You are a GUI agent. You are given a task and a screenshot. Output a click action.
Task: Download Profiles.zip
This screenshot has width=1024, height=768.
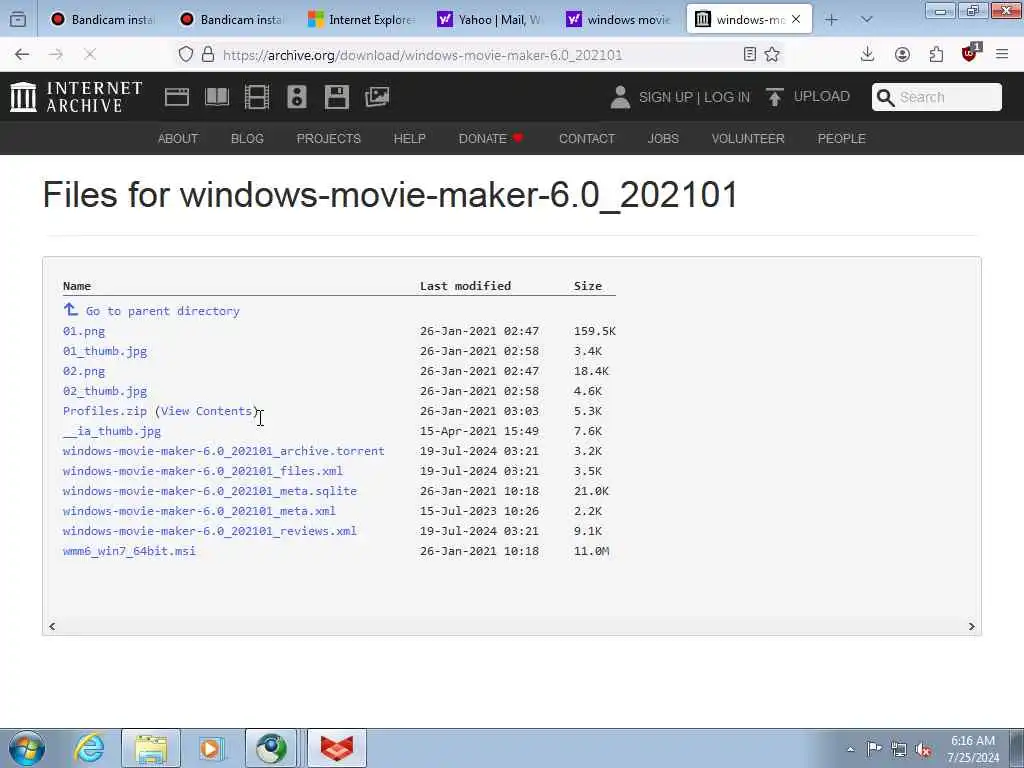tap(104, 411)
